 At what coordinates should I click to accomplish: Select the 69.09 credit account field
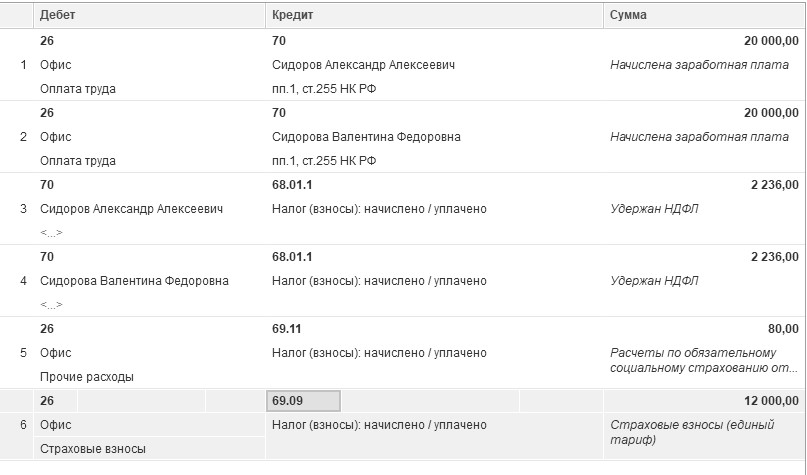(304, 401)
